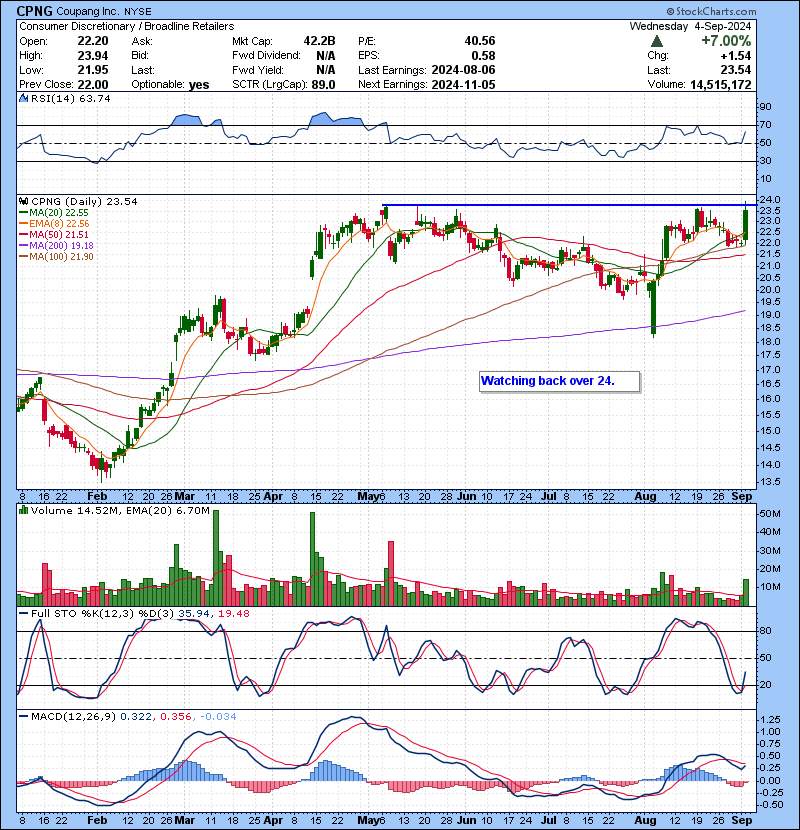
Task: Click the P/E value 40.56
Action: [480, 41]
